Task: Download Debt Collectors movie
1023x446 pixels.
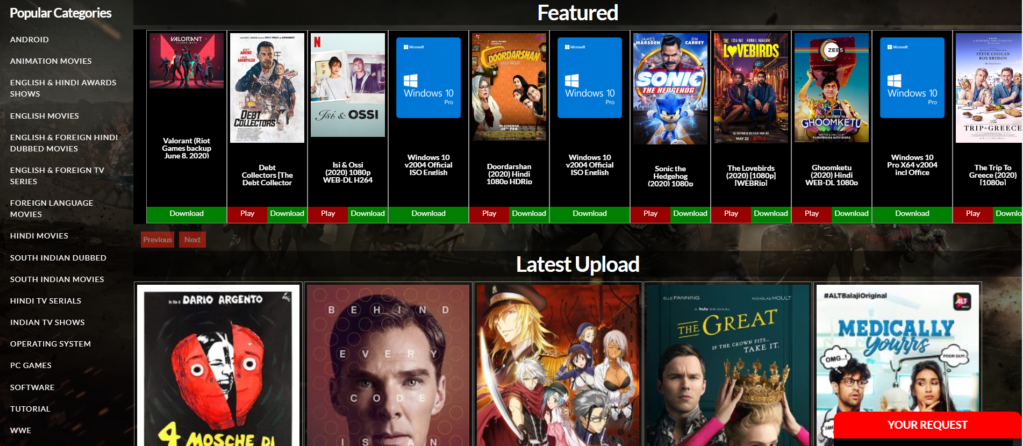Action: click(287, 214)
